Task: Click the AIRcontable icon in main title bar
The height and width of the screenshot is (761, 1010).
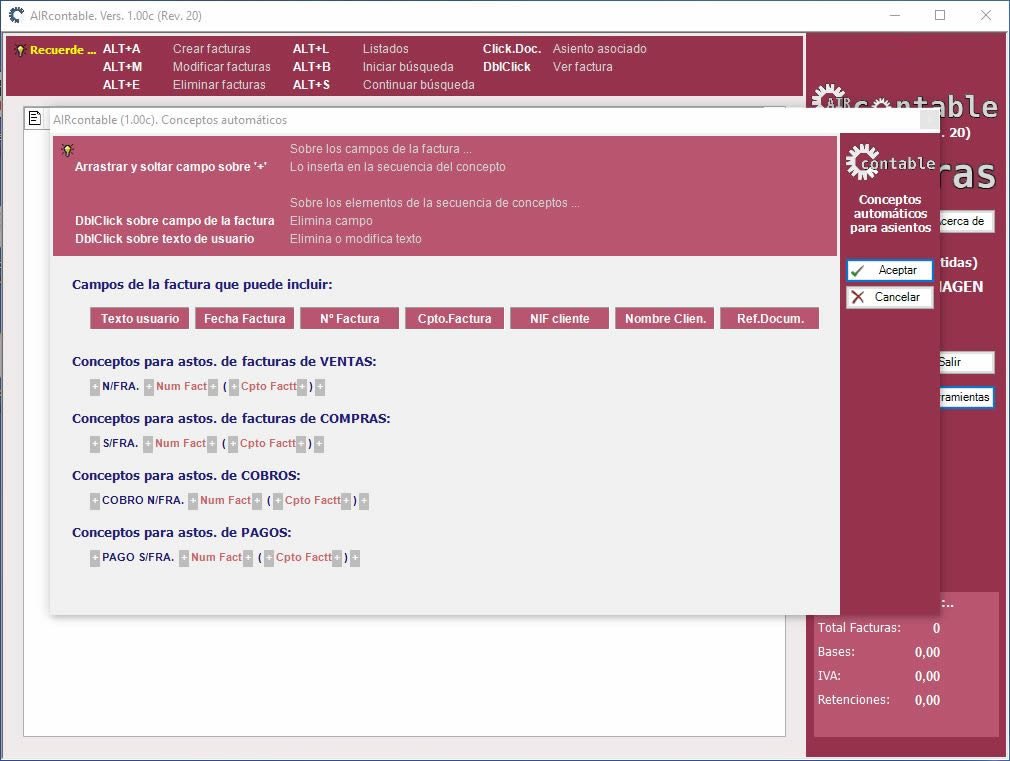Action: (x=16, y=15)
